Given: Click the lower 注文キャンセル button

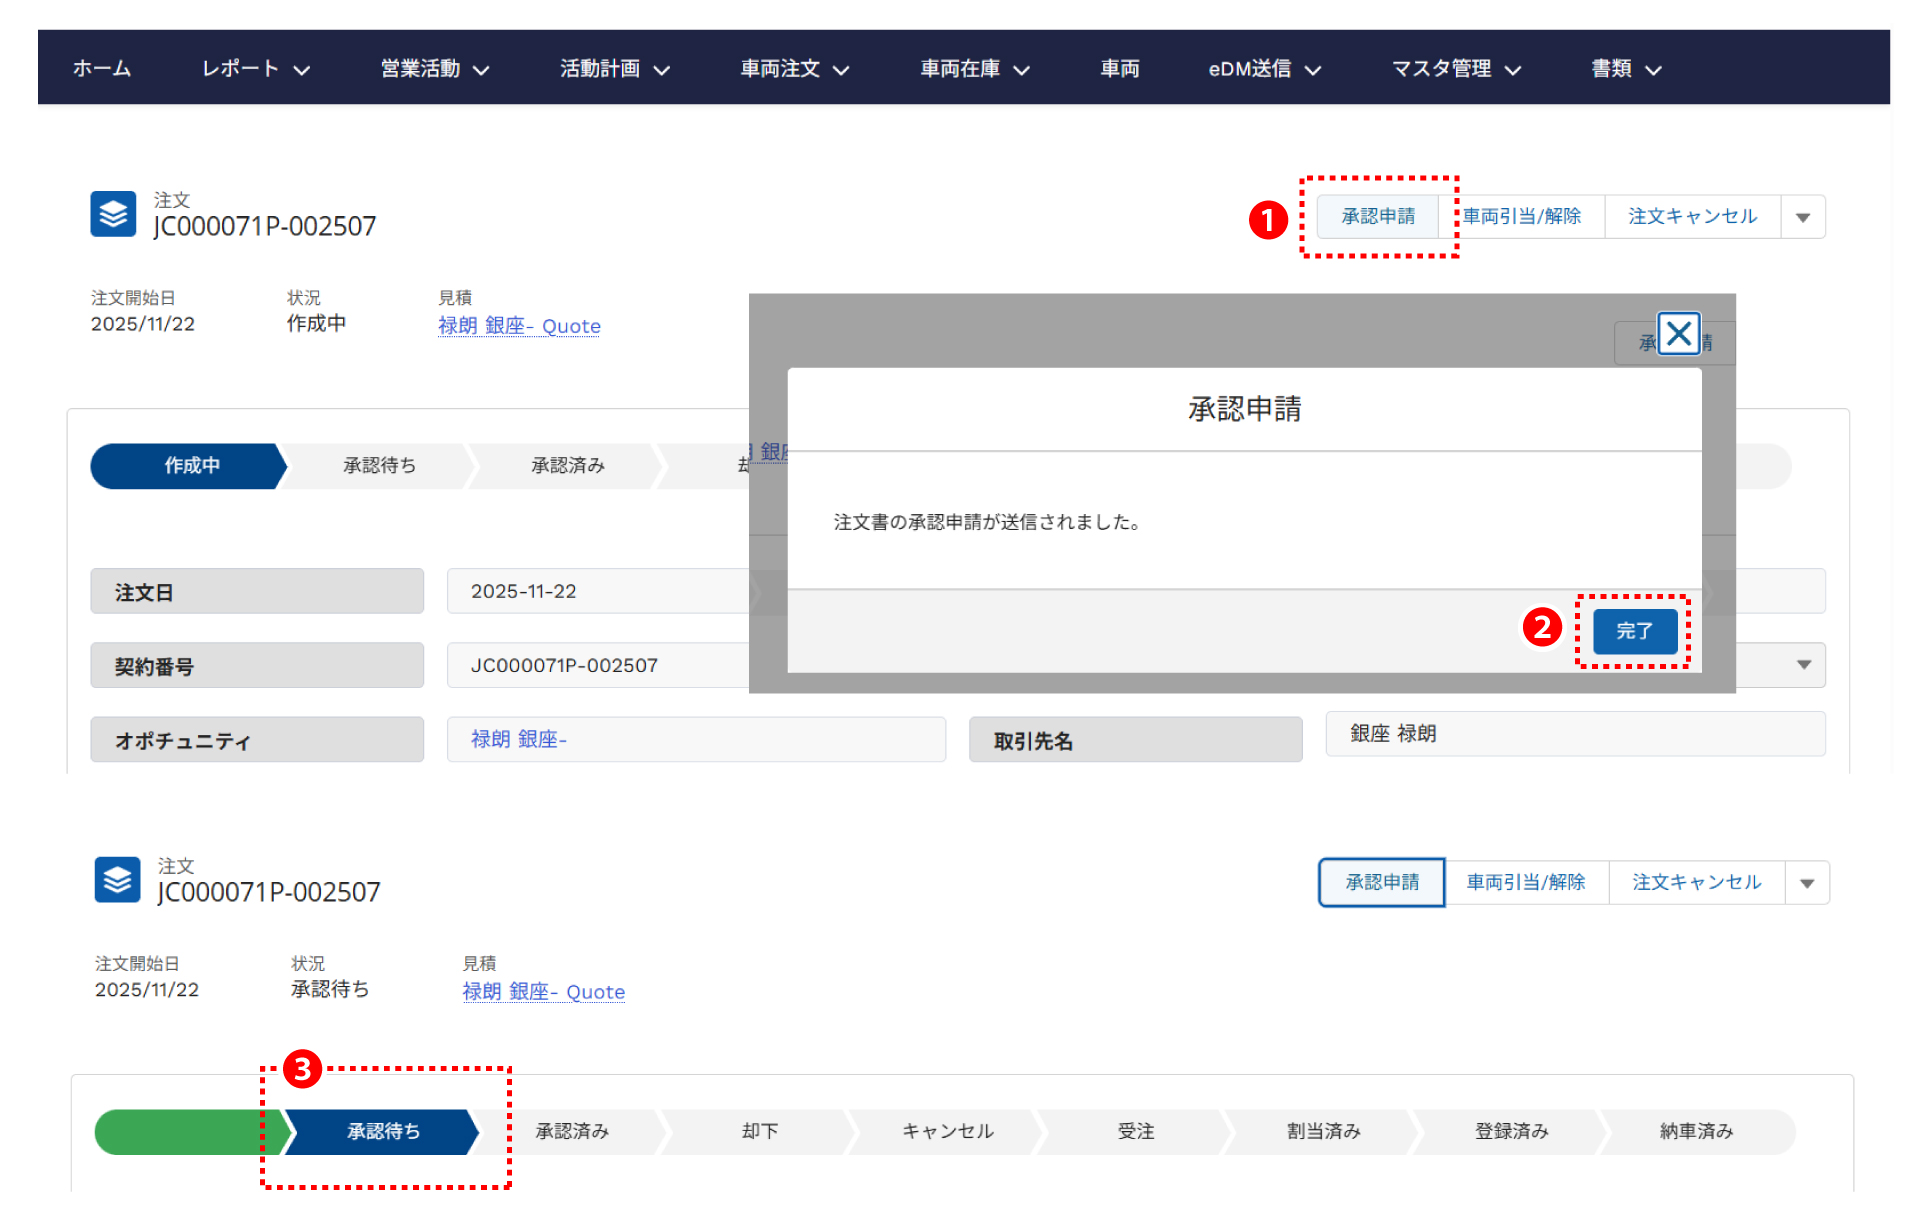Looking at the screenshot, I should (x=1696, y=883).
